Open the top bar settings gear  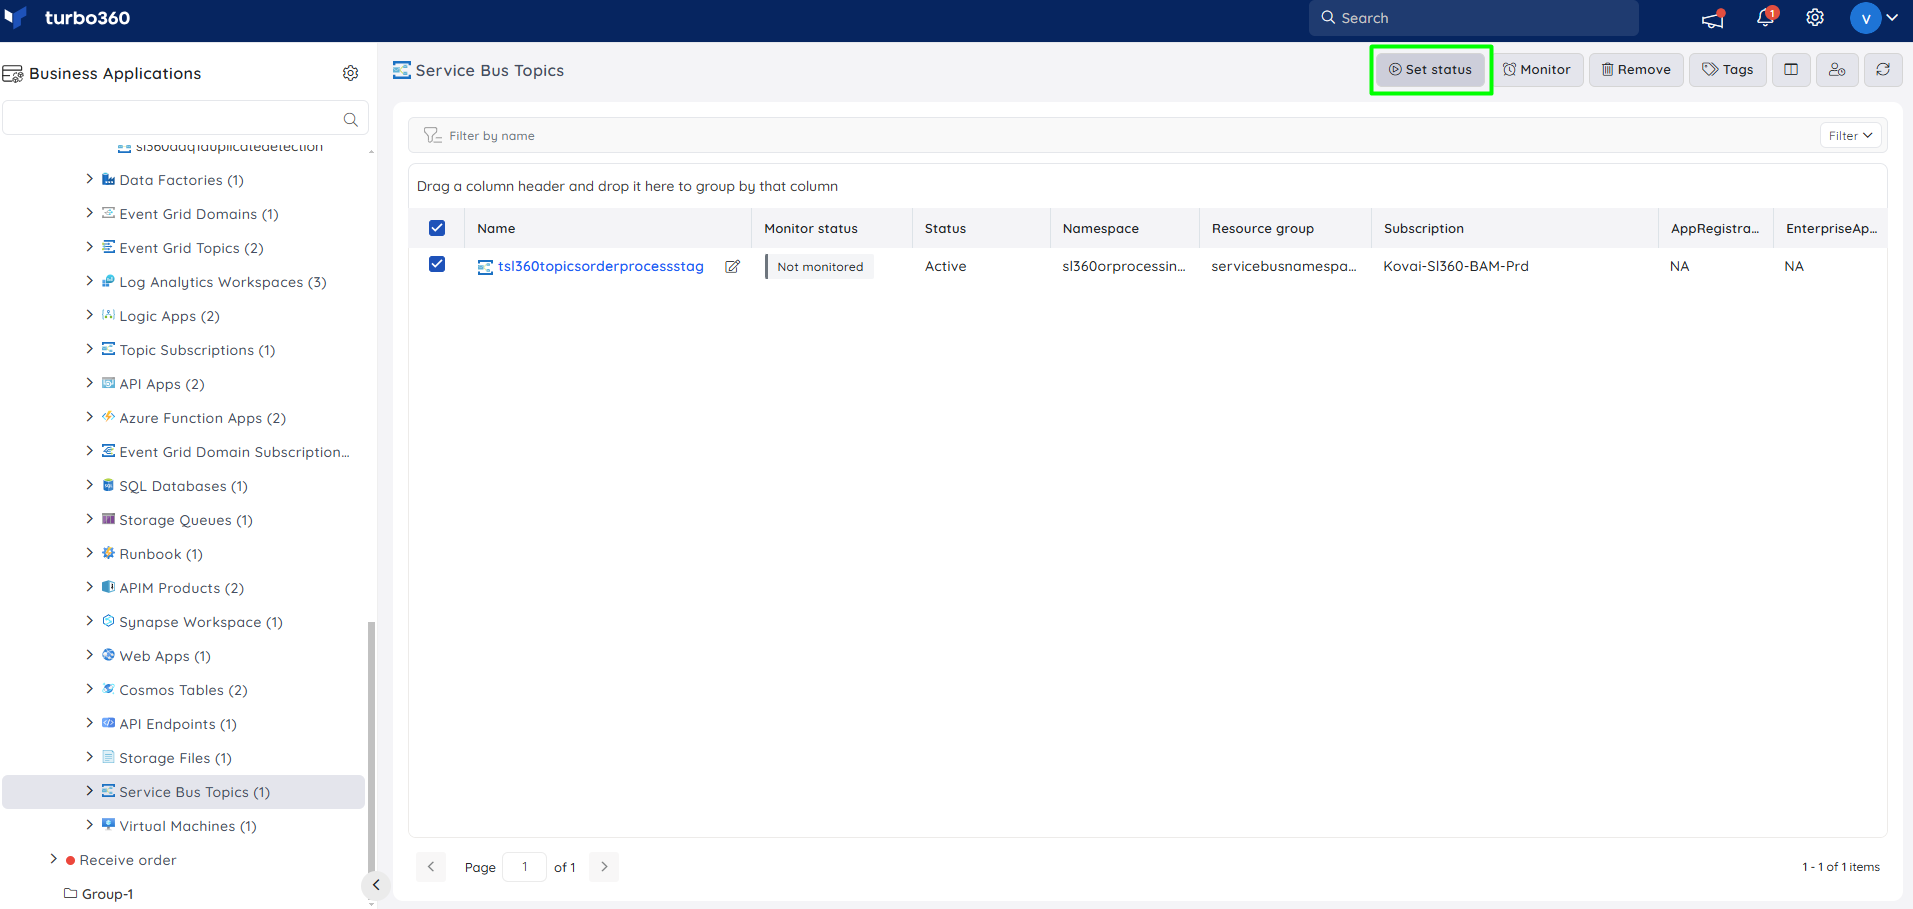coord(1815,18)
